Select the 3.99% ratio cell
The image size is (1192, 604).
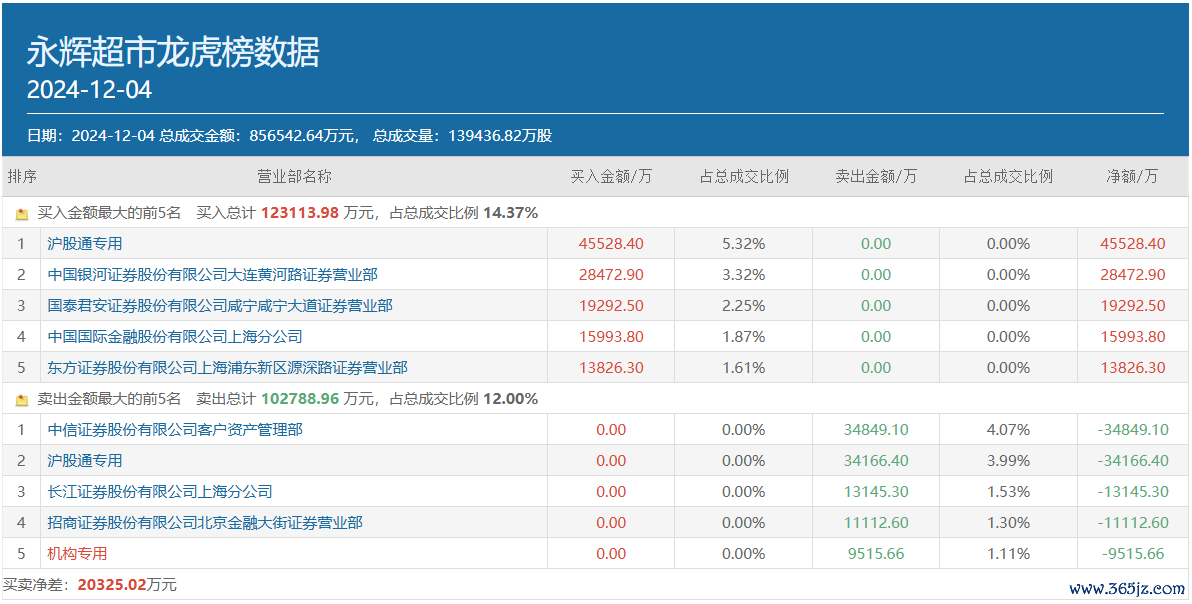(1008, 460)
